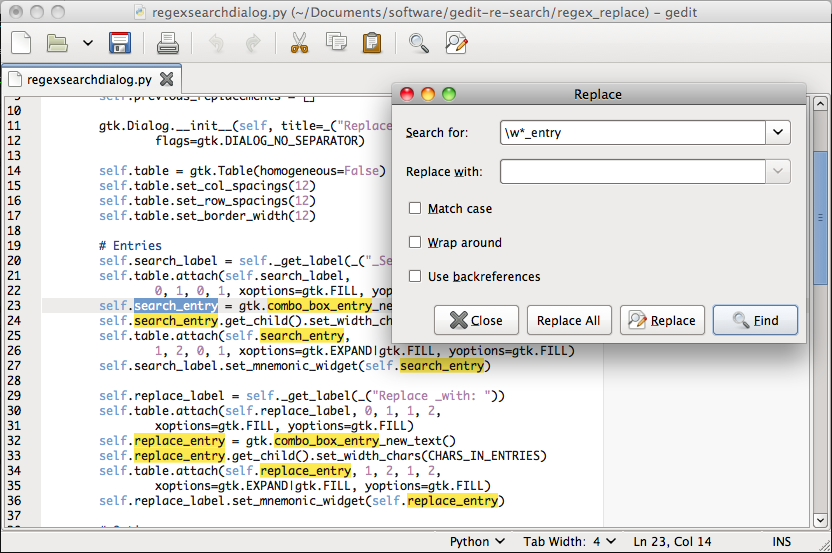Click the Close button in Replace dialog
Image resolution: width=832 pixels, height=553 pixels.
tap(476, 321)
